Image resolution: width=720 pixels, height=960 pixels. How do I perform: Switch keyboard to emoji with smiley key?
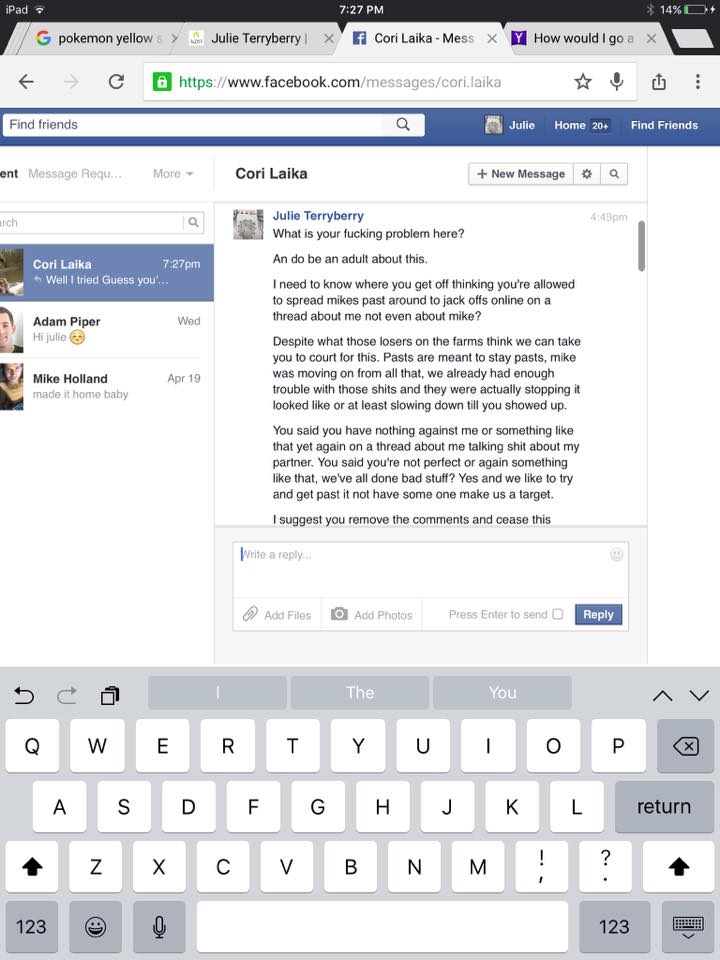point(96,927)
